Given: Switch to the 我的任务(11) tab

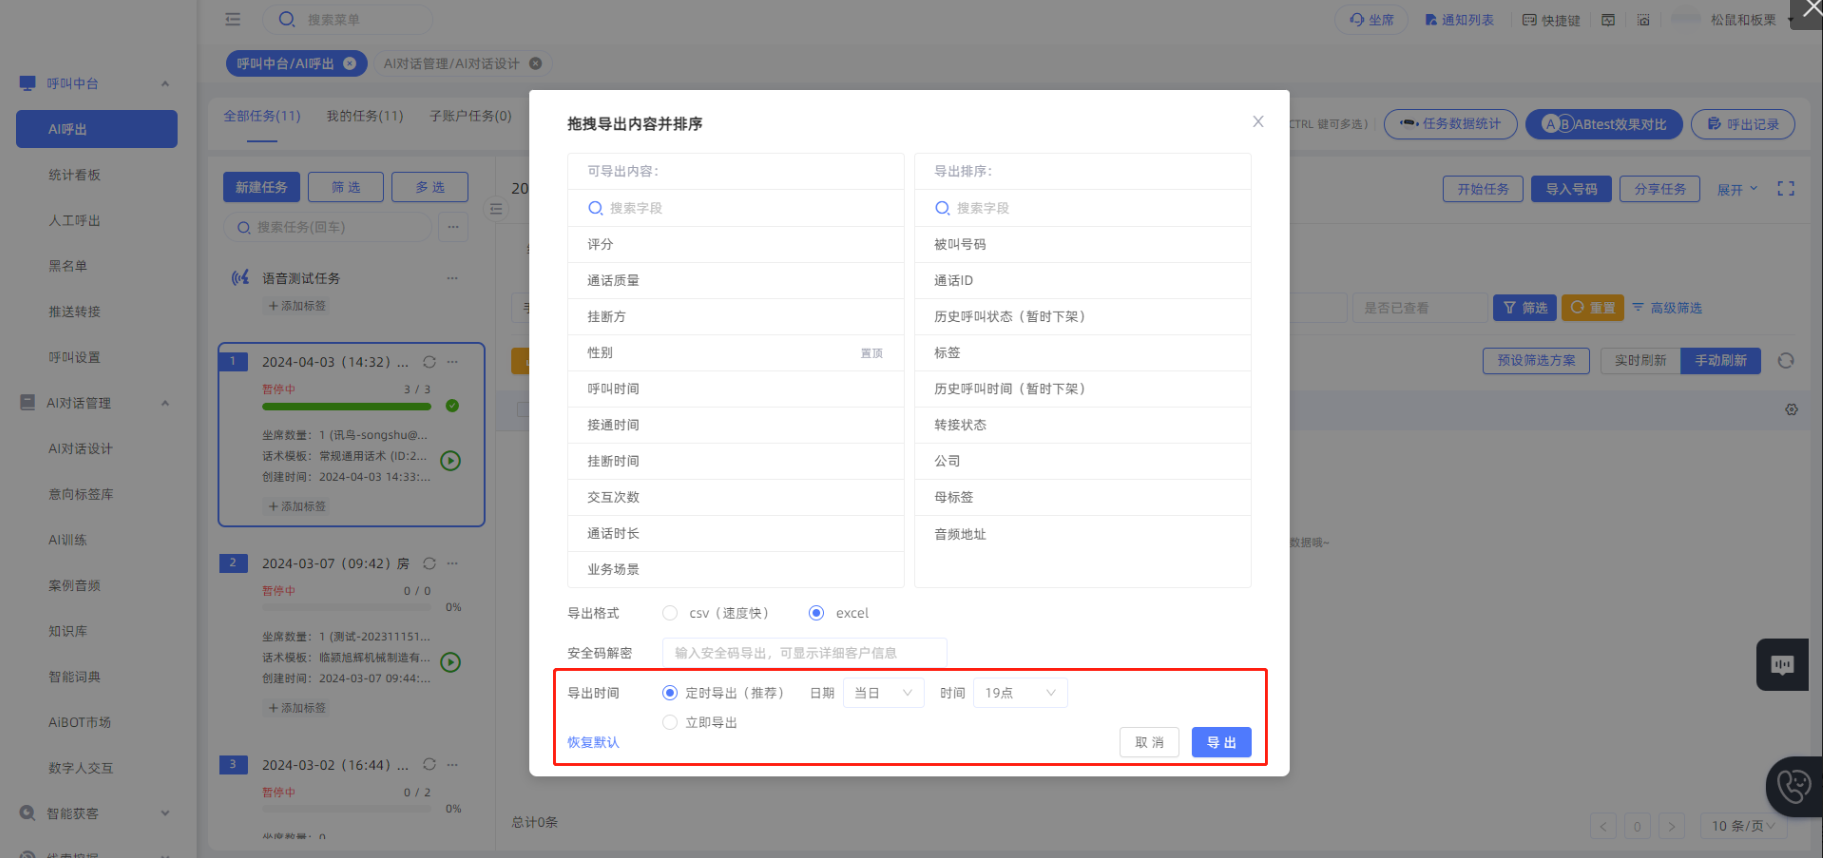Looking at the screenshot, I should click(x=365, y=116).
